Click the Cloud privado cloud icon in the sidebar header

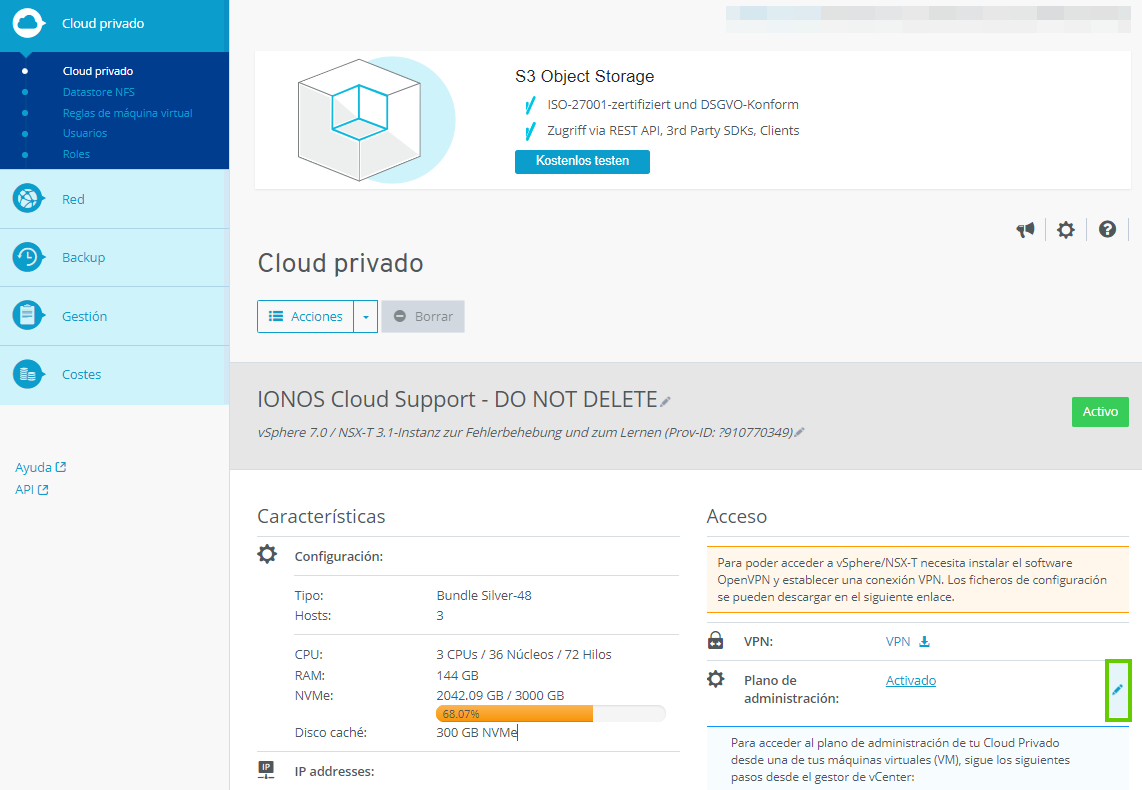[28, 23]
